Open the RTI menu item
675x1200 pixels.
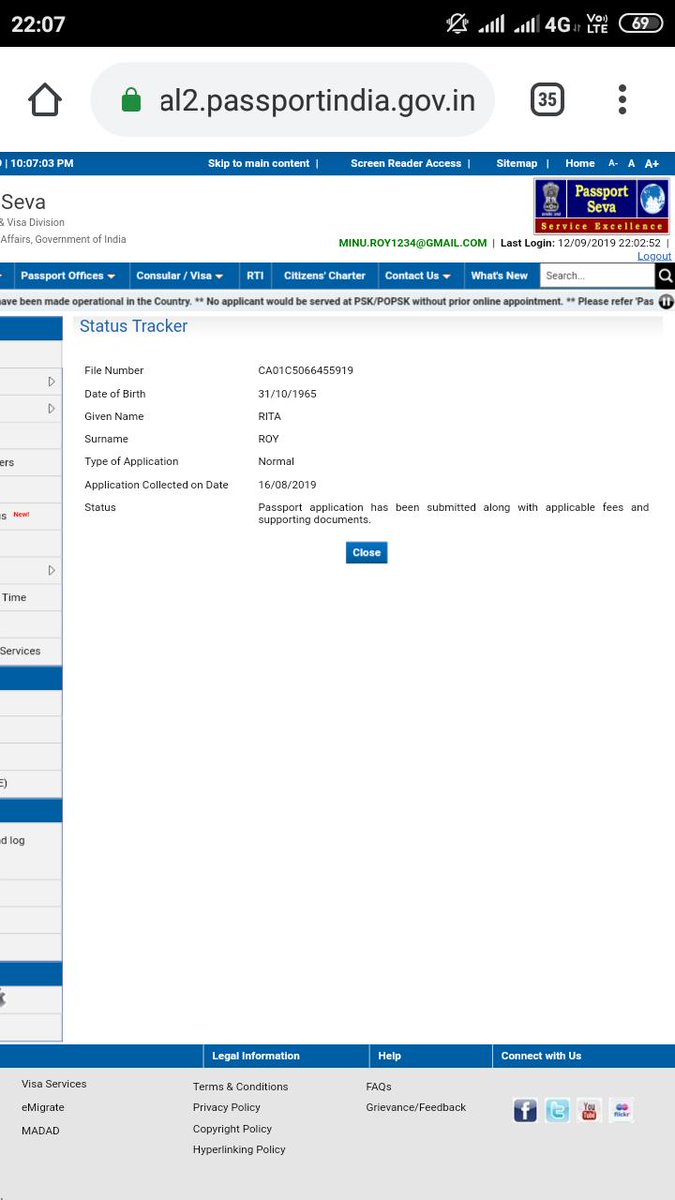[255, 275]
